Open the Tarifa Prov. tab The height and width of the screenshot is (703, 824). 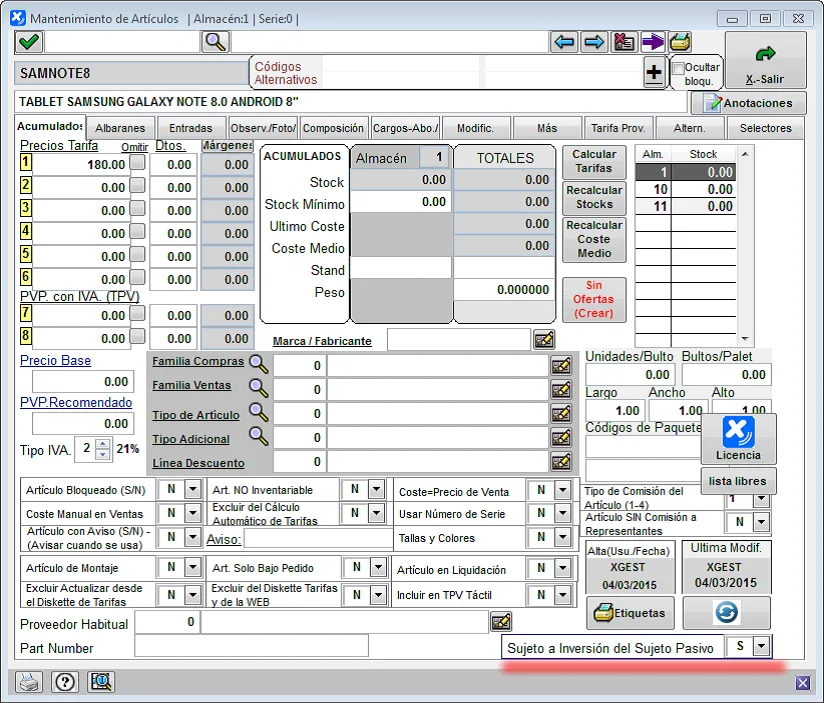pyautogui.click(x=618, y=128)
